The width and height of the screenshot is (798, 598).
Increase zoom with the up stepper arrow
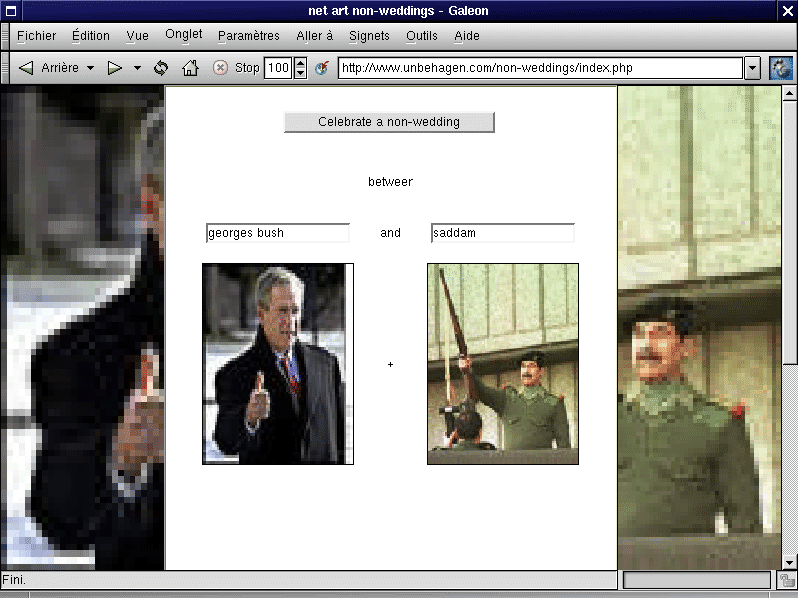300,63
